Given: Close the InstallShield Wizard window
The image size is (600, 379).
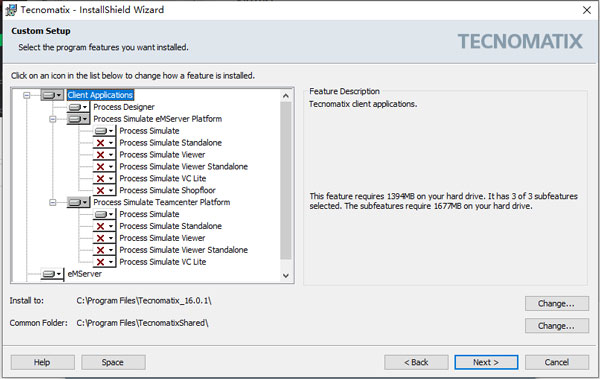Looking at the screenshot, I should 587,10.
